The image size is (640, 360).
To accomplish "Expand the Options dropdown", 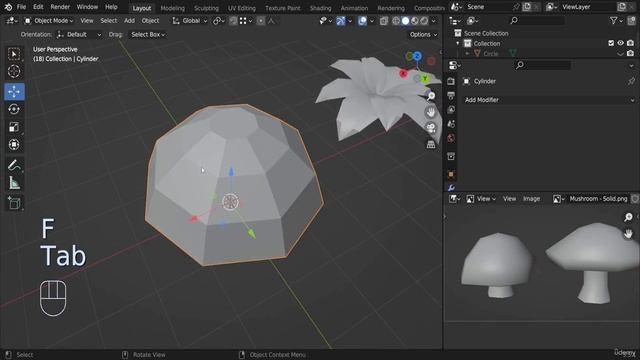I will coord(423,35).
